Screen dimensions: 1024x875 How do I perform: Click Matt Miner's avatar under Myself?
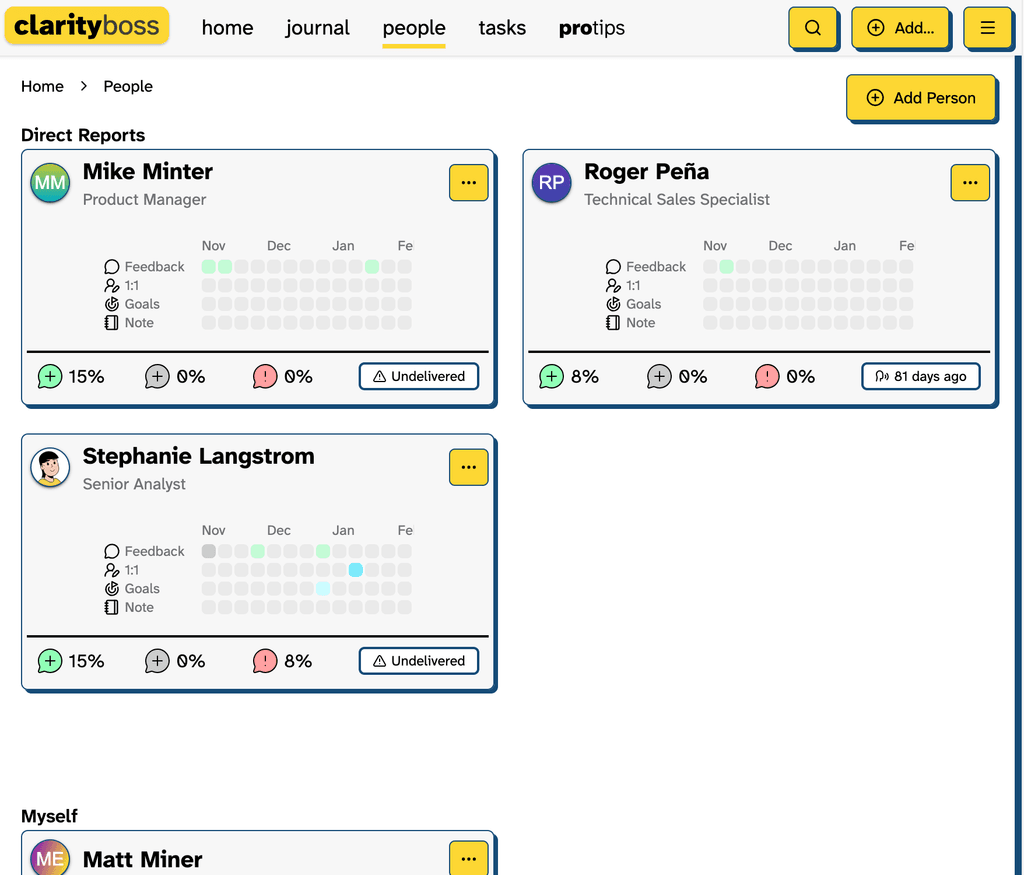(49, 857)
